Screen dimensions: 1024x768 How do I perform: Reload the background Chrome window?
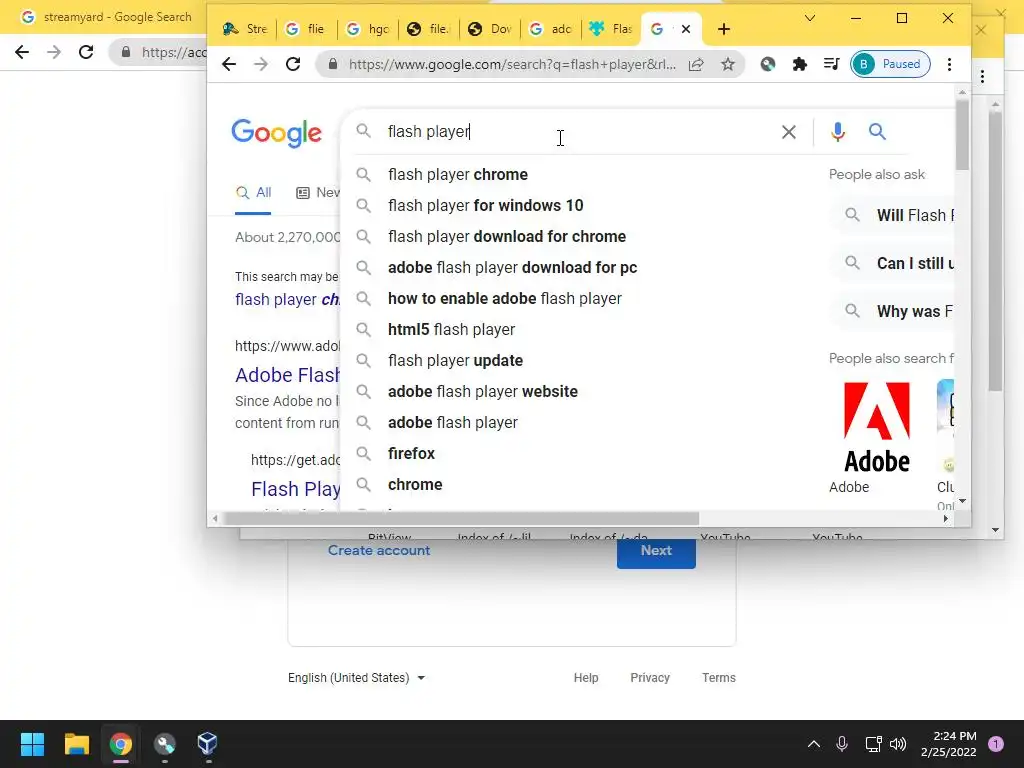click(86, 52)
